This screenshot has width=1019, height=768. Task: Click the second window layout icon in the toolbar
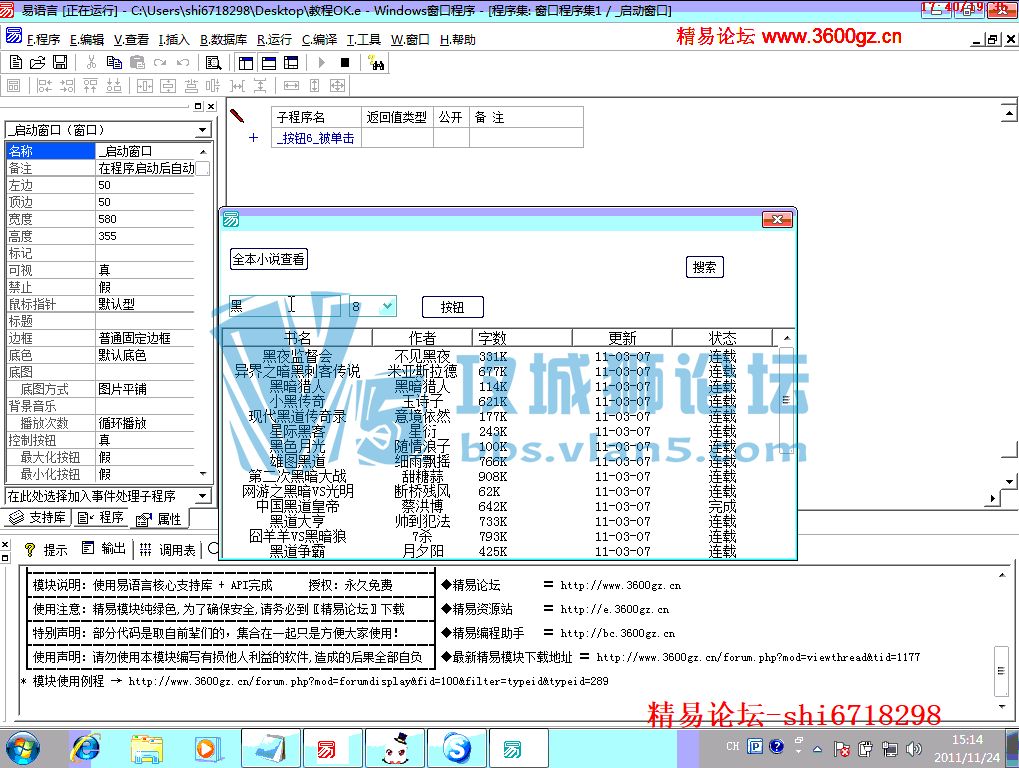coord(269,63)
